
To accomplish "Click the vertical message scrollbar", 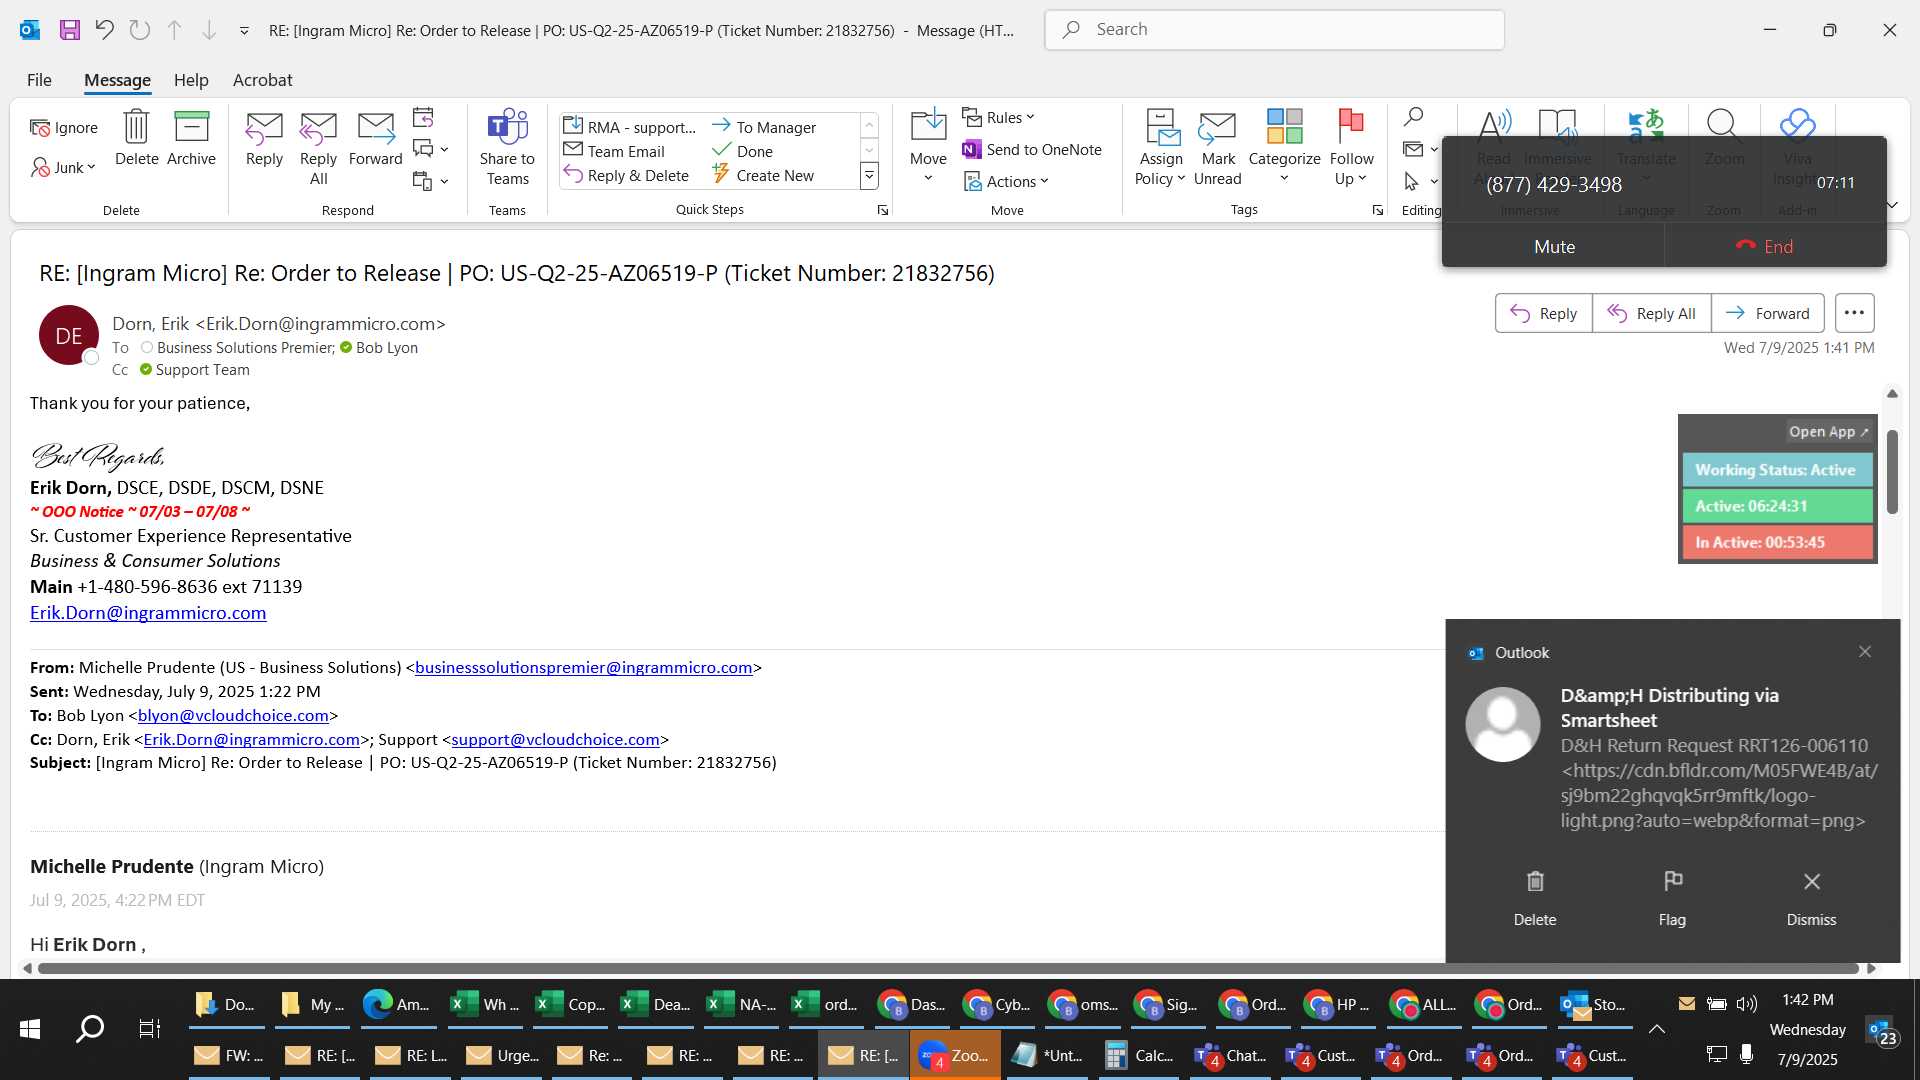I will click(x=1892, y=473).
